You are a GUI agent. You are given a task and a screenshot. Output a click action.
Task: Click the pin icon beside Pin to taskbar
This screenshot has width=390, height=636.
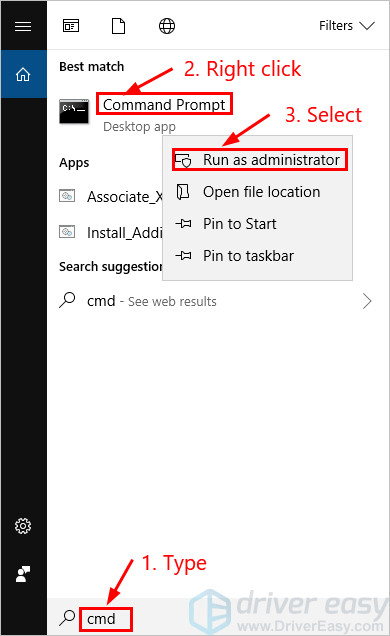(183, 256)
